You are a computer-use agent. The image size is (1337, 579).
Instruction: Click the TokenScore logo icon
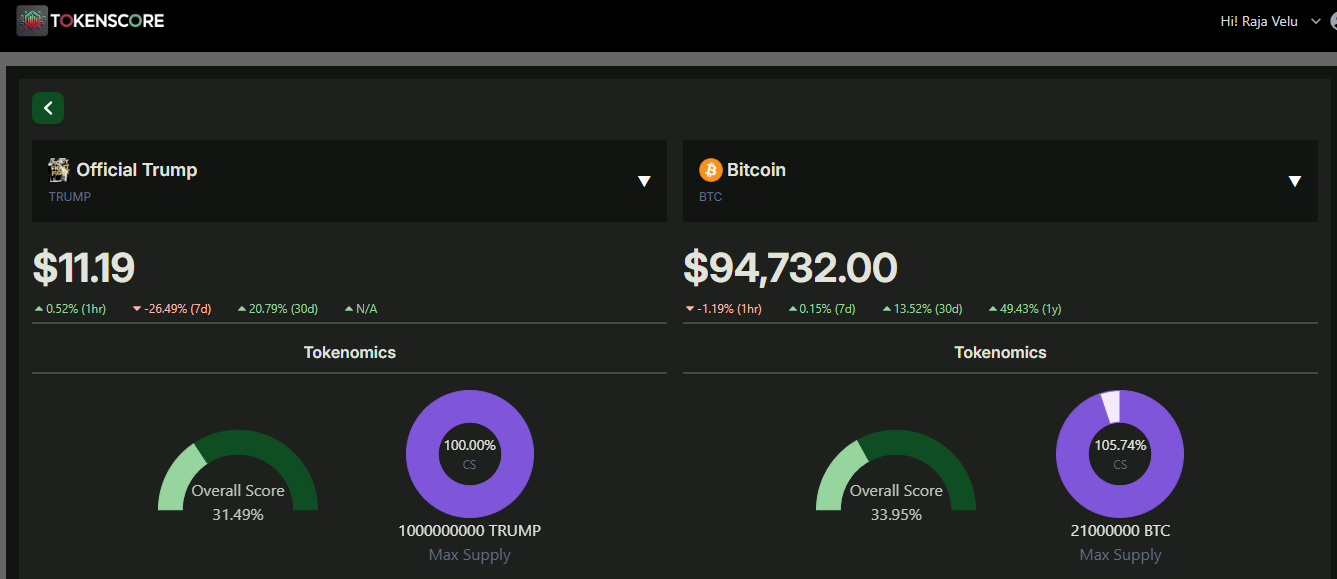click(32, 21)
